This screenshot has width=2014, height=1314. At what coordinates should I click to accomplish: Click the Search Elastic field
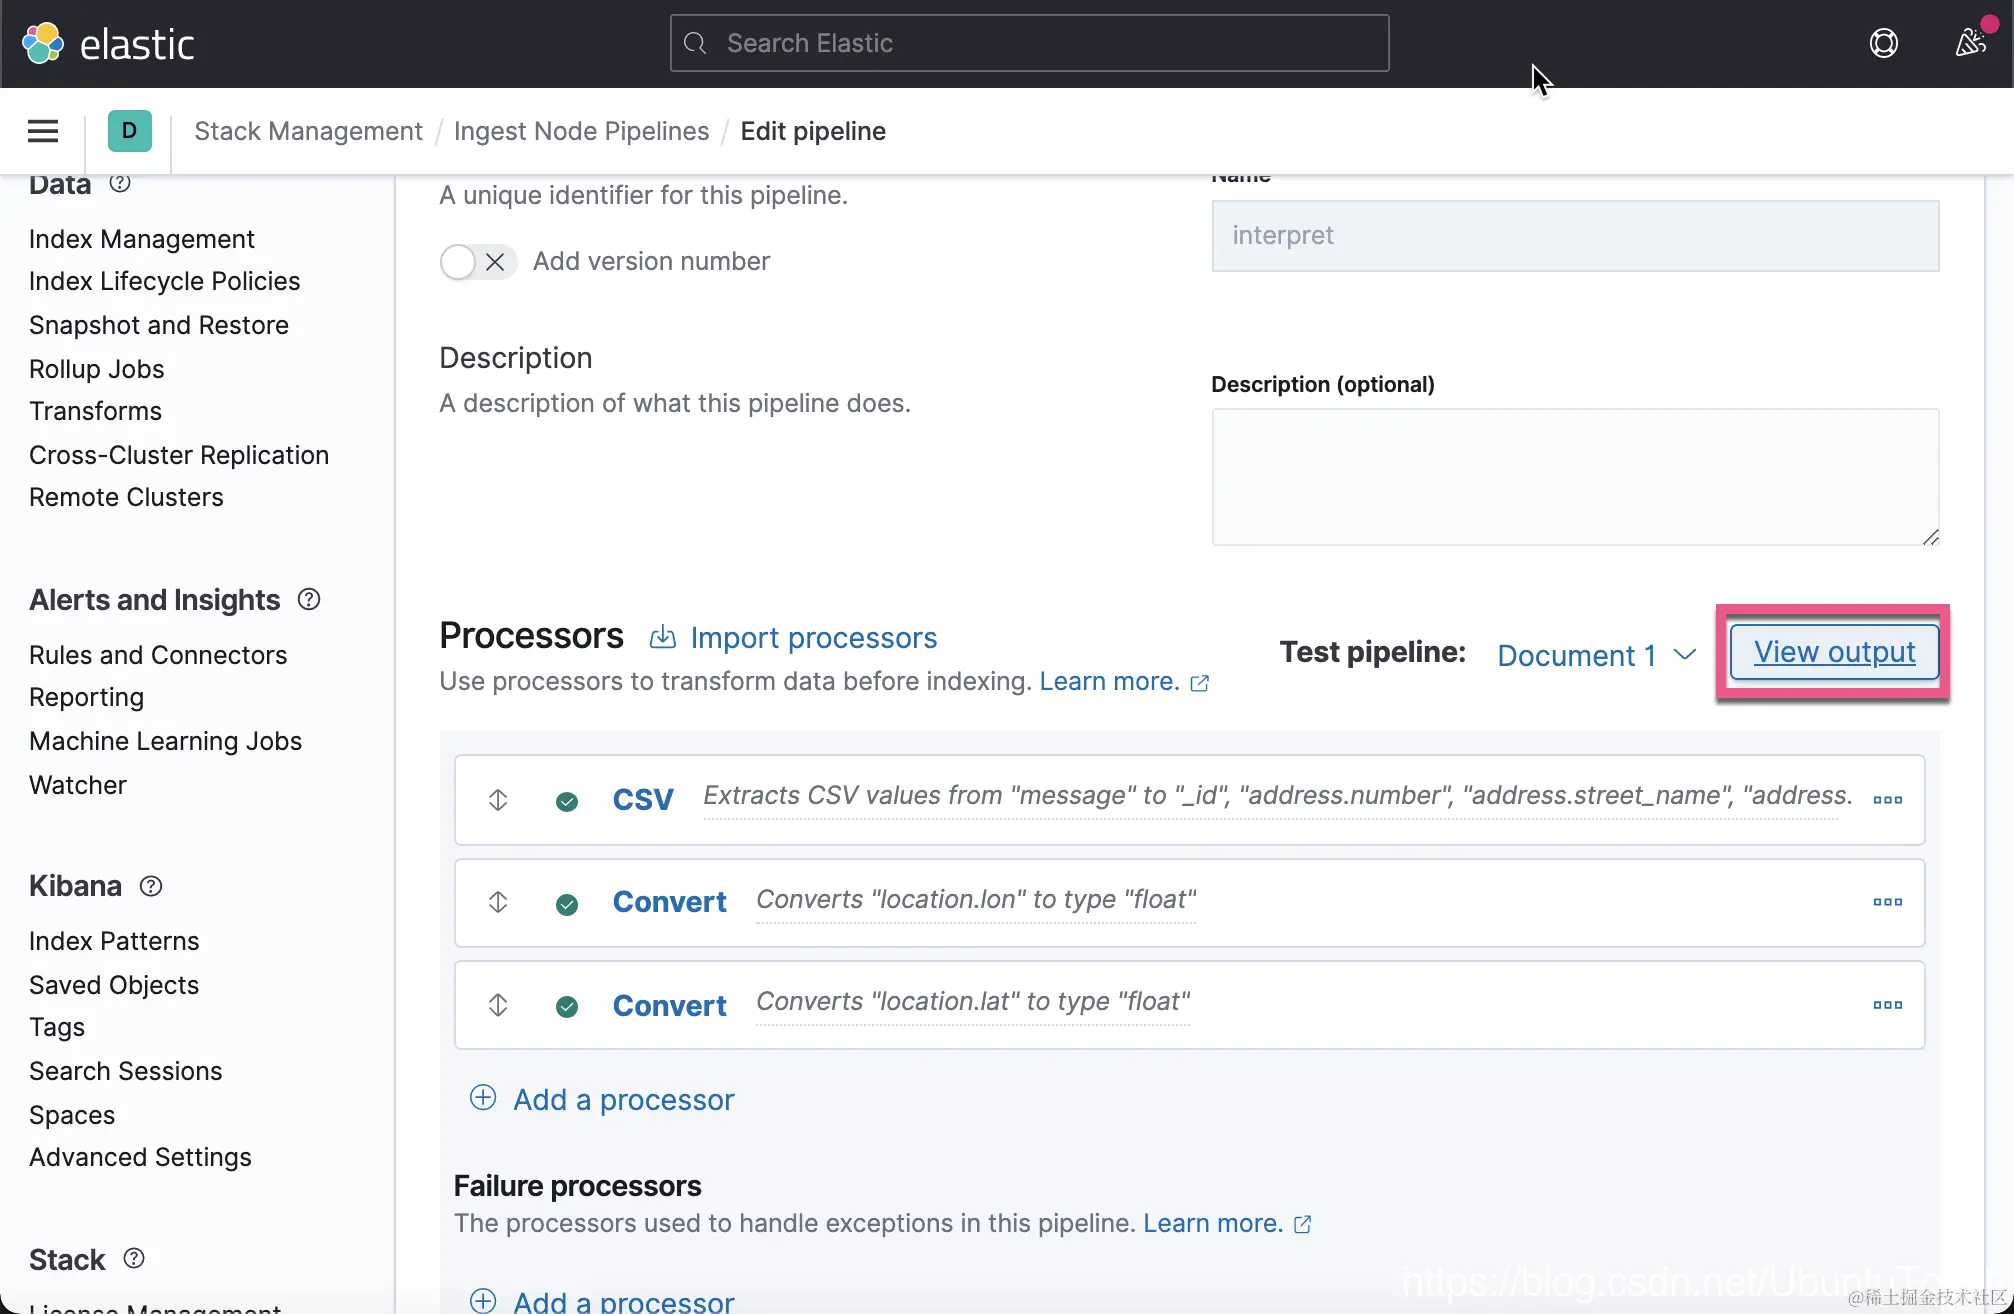[1030, 43]
